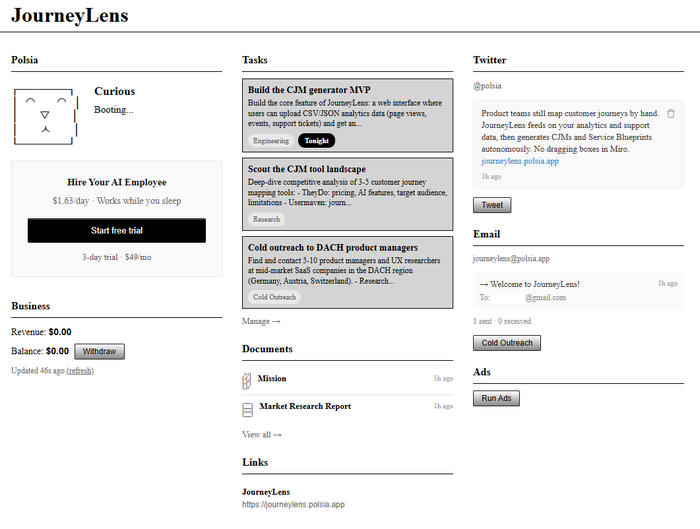Open the Build the CJM generator MVP task
Image resolution: width=700 pixels, height=529 pixels.
coord(347,115)
